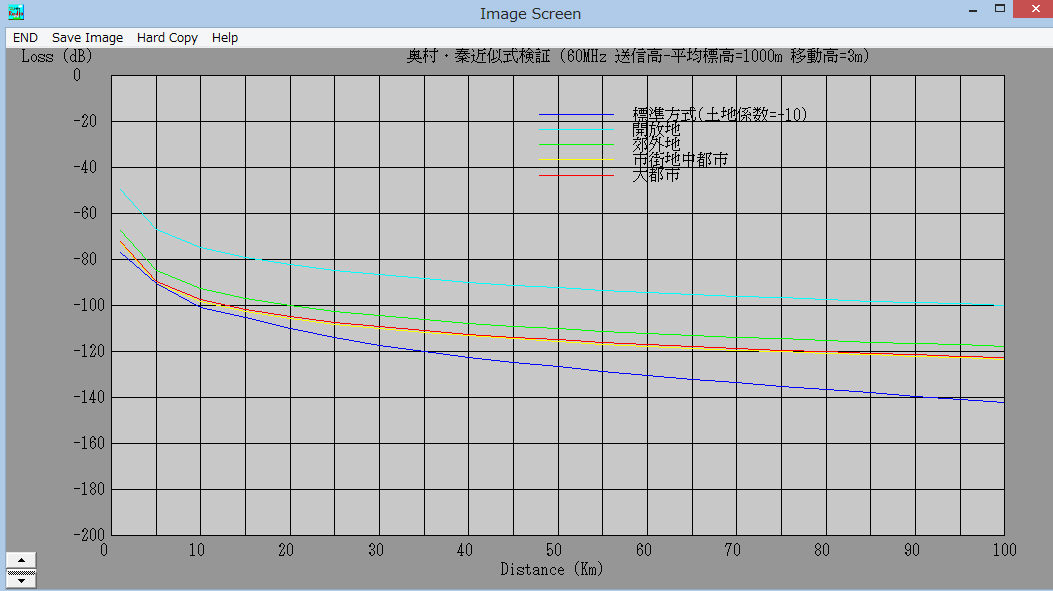Viewport: 1053px width, 591px height.
Task: Click the 市街地中都市 legend label
Action: pos(680,160)
